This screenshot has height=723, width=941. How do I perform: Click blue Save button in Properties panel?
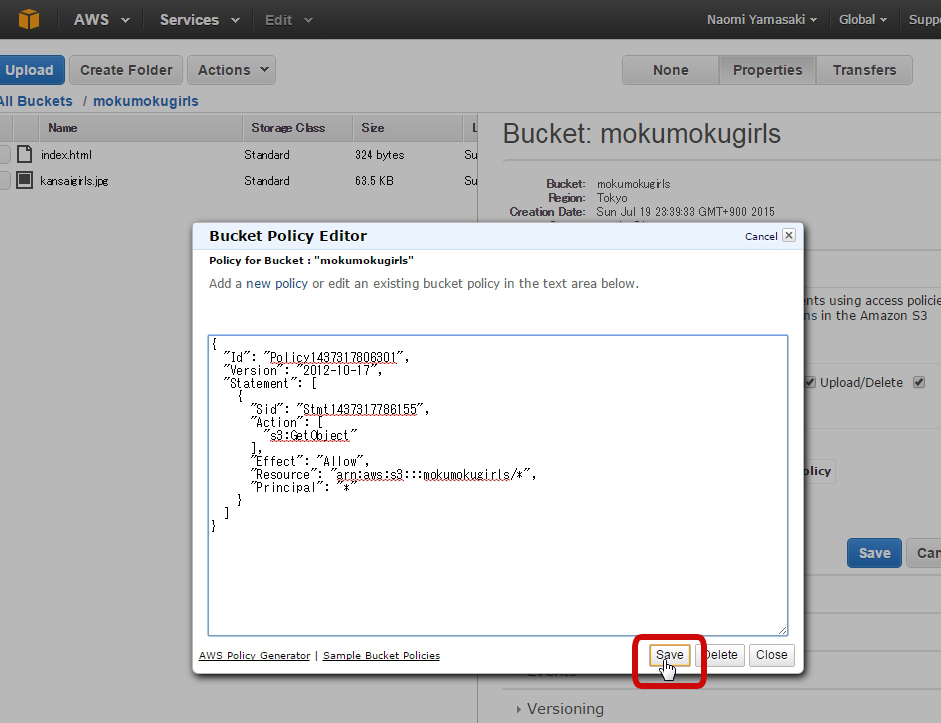(x=874, y=553)
